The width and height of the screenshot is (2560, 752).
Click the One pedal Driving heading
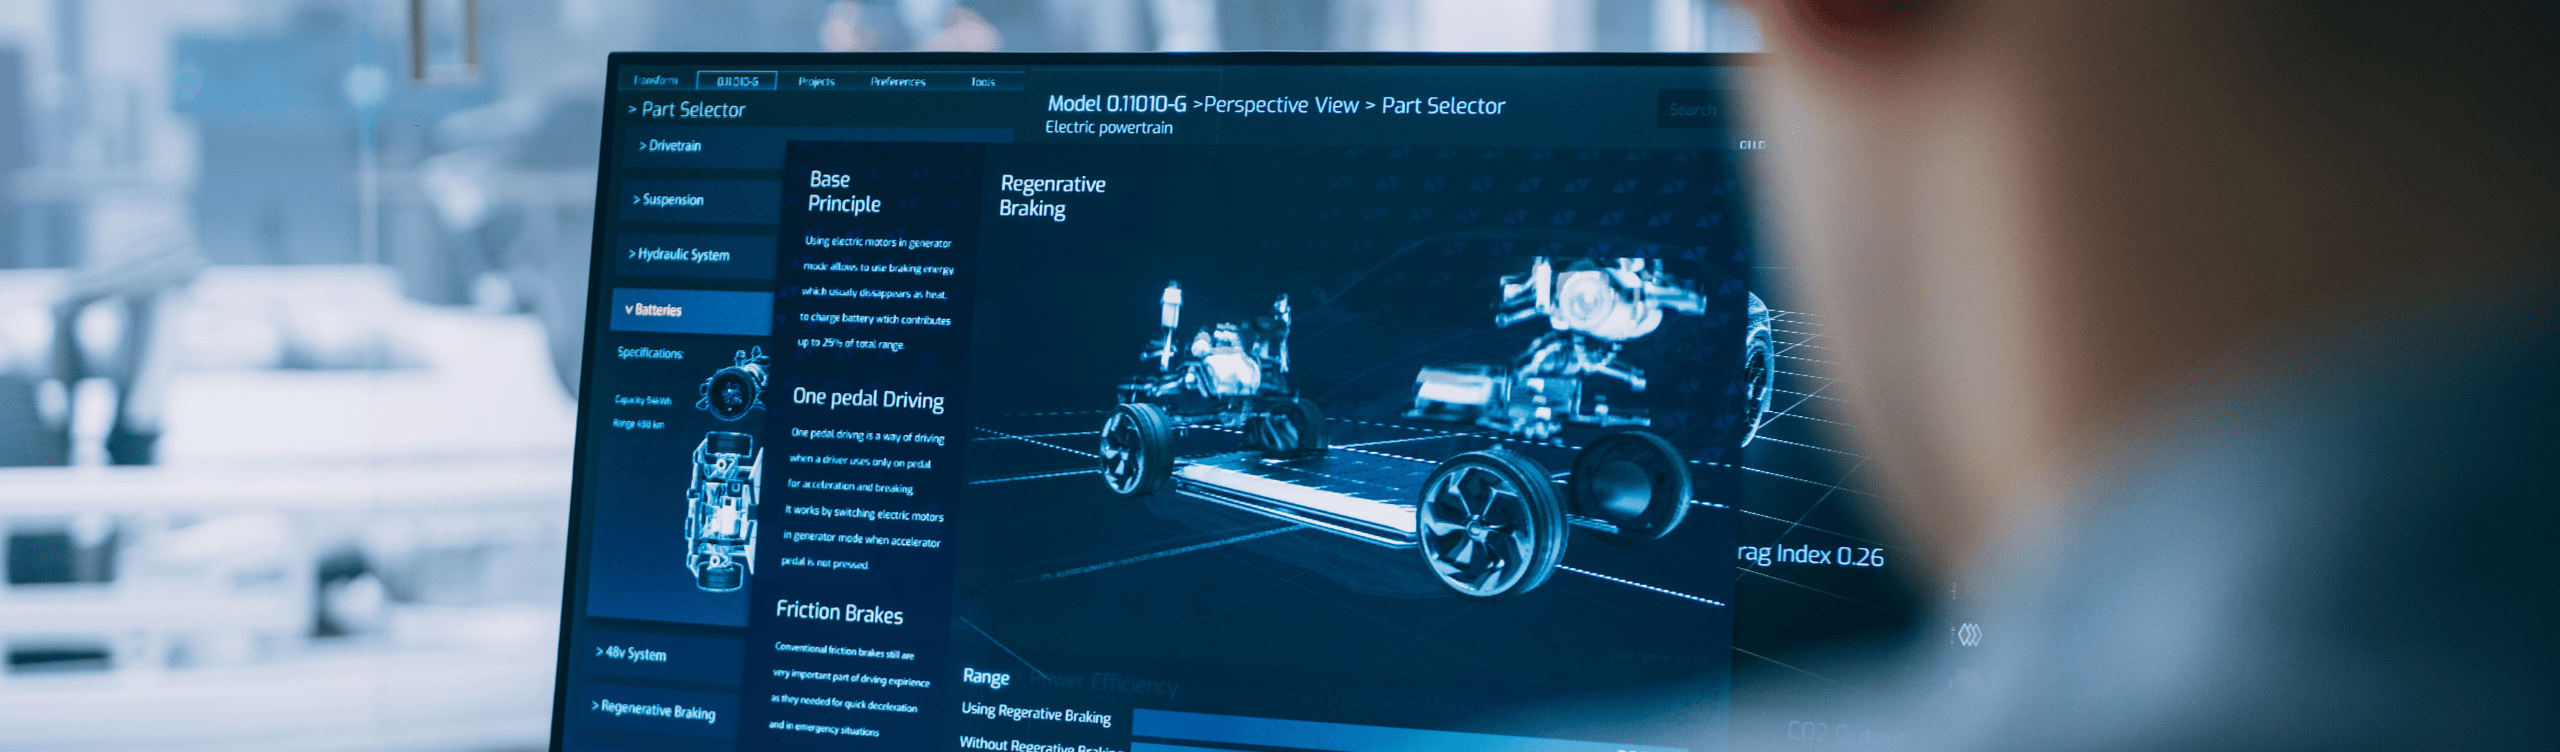coord(868,398)
